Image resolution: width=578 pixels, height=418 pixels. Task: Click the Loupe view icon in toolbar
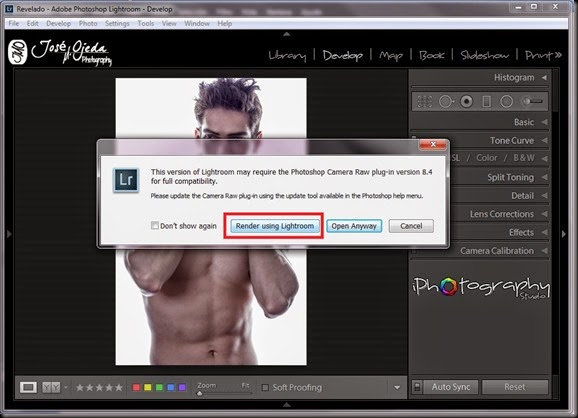[28, 387]
